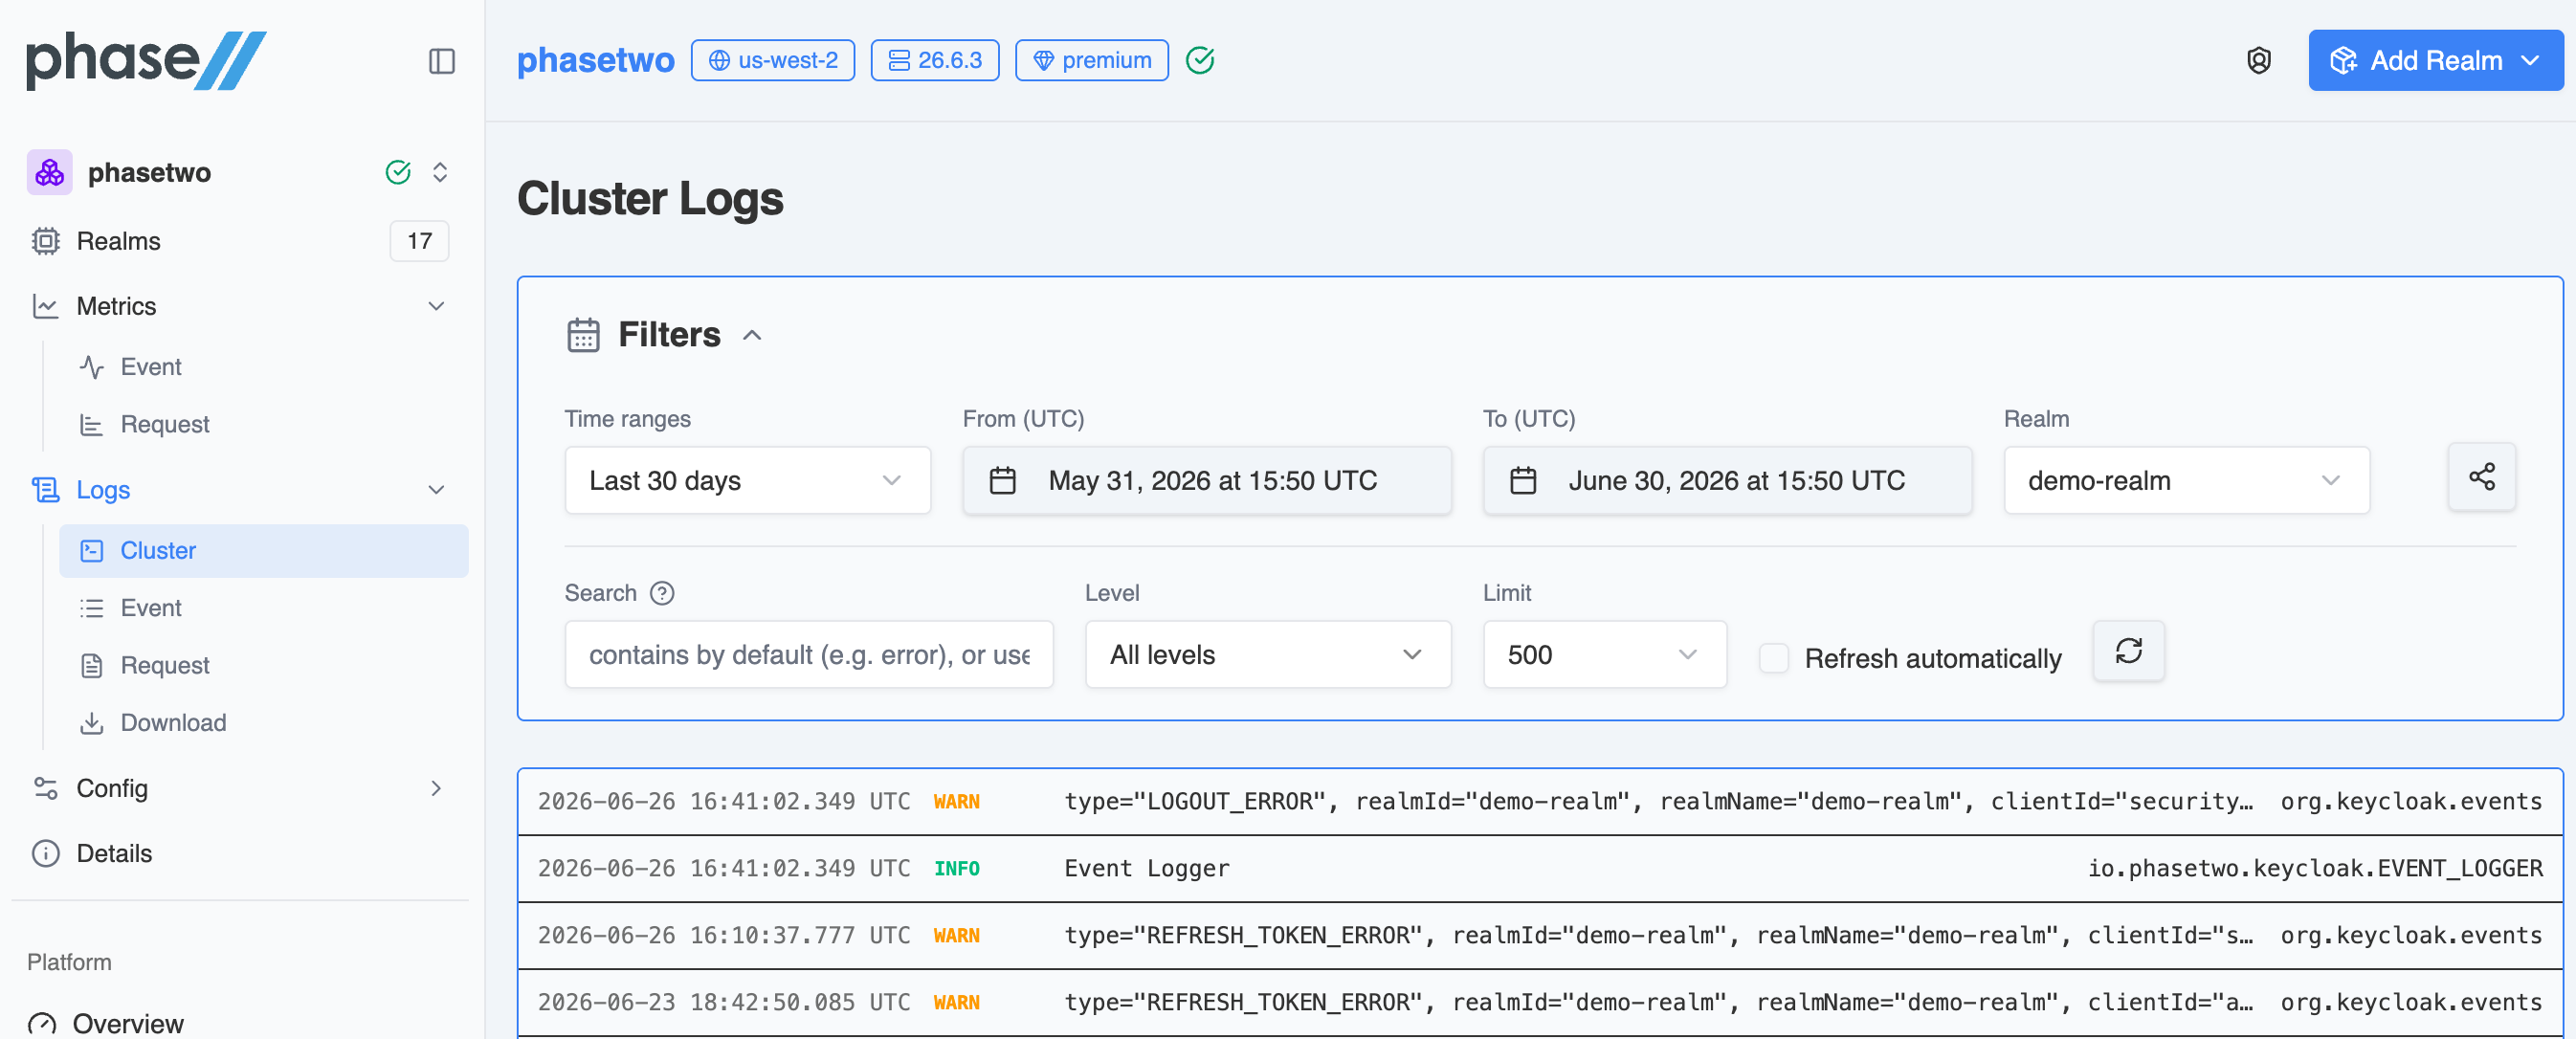Click the To date calendar icon
Viewport: 2576px width, 1039px height.
tap(1522, 480)
